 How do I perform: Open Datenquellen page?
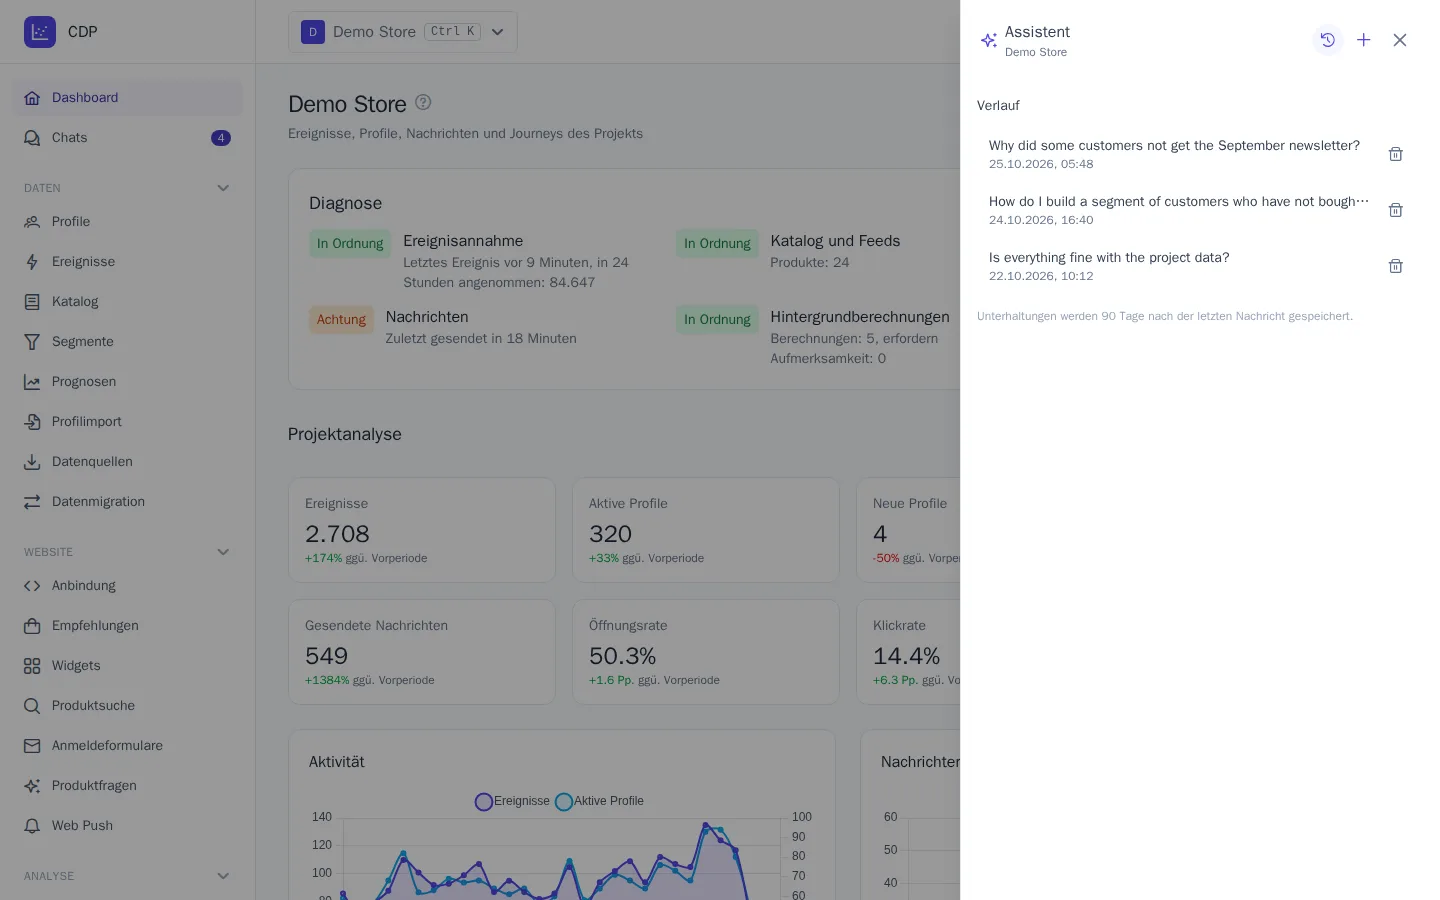[x=128, y=462]
